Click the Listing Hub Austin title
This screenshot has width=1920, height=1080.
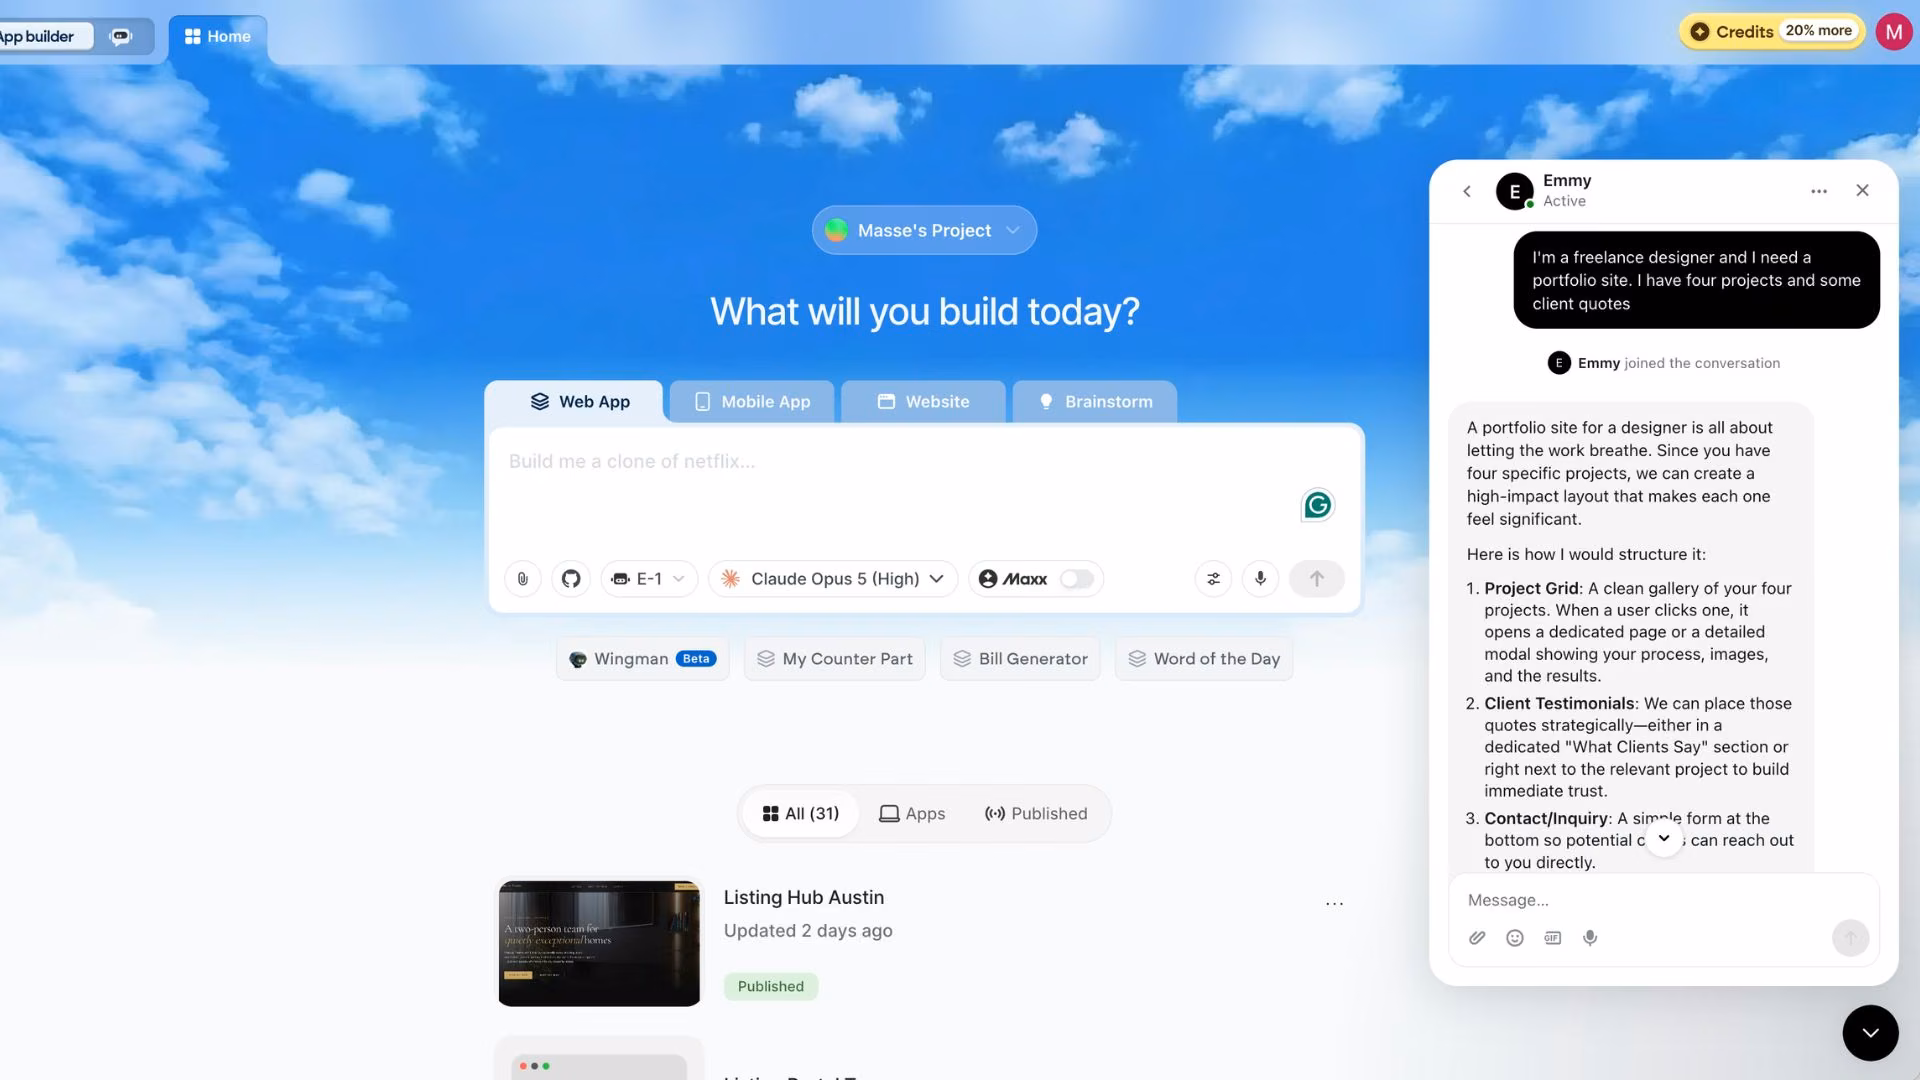(x=804, y=898)
